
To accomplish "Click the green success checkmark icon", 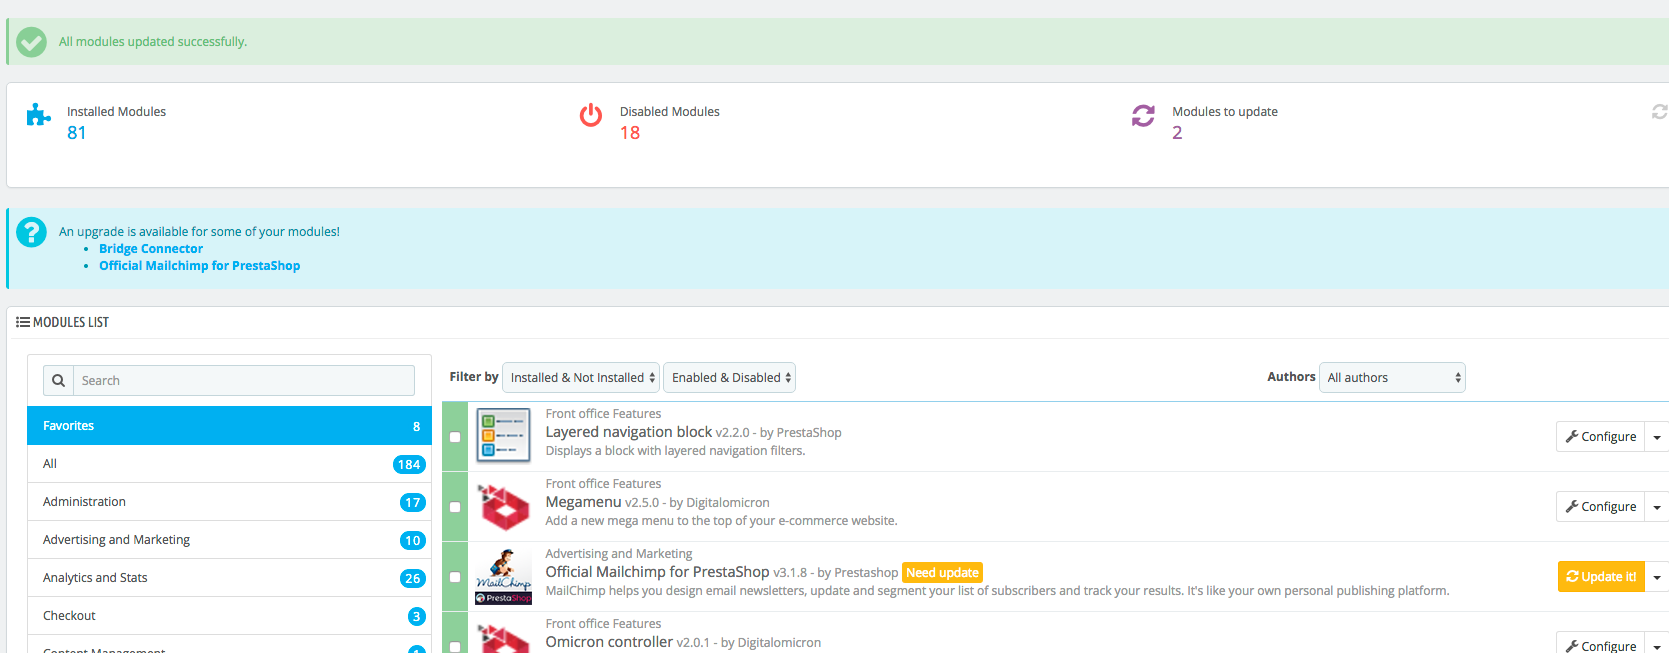I will pos(31,42).
